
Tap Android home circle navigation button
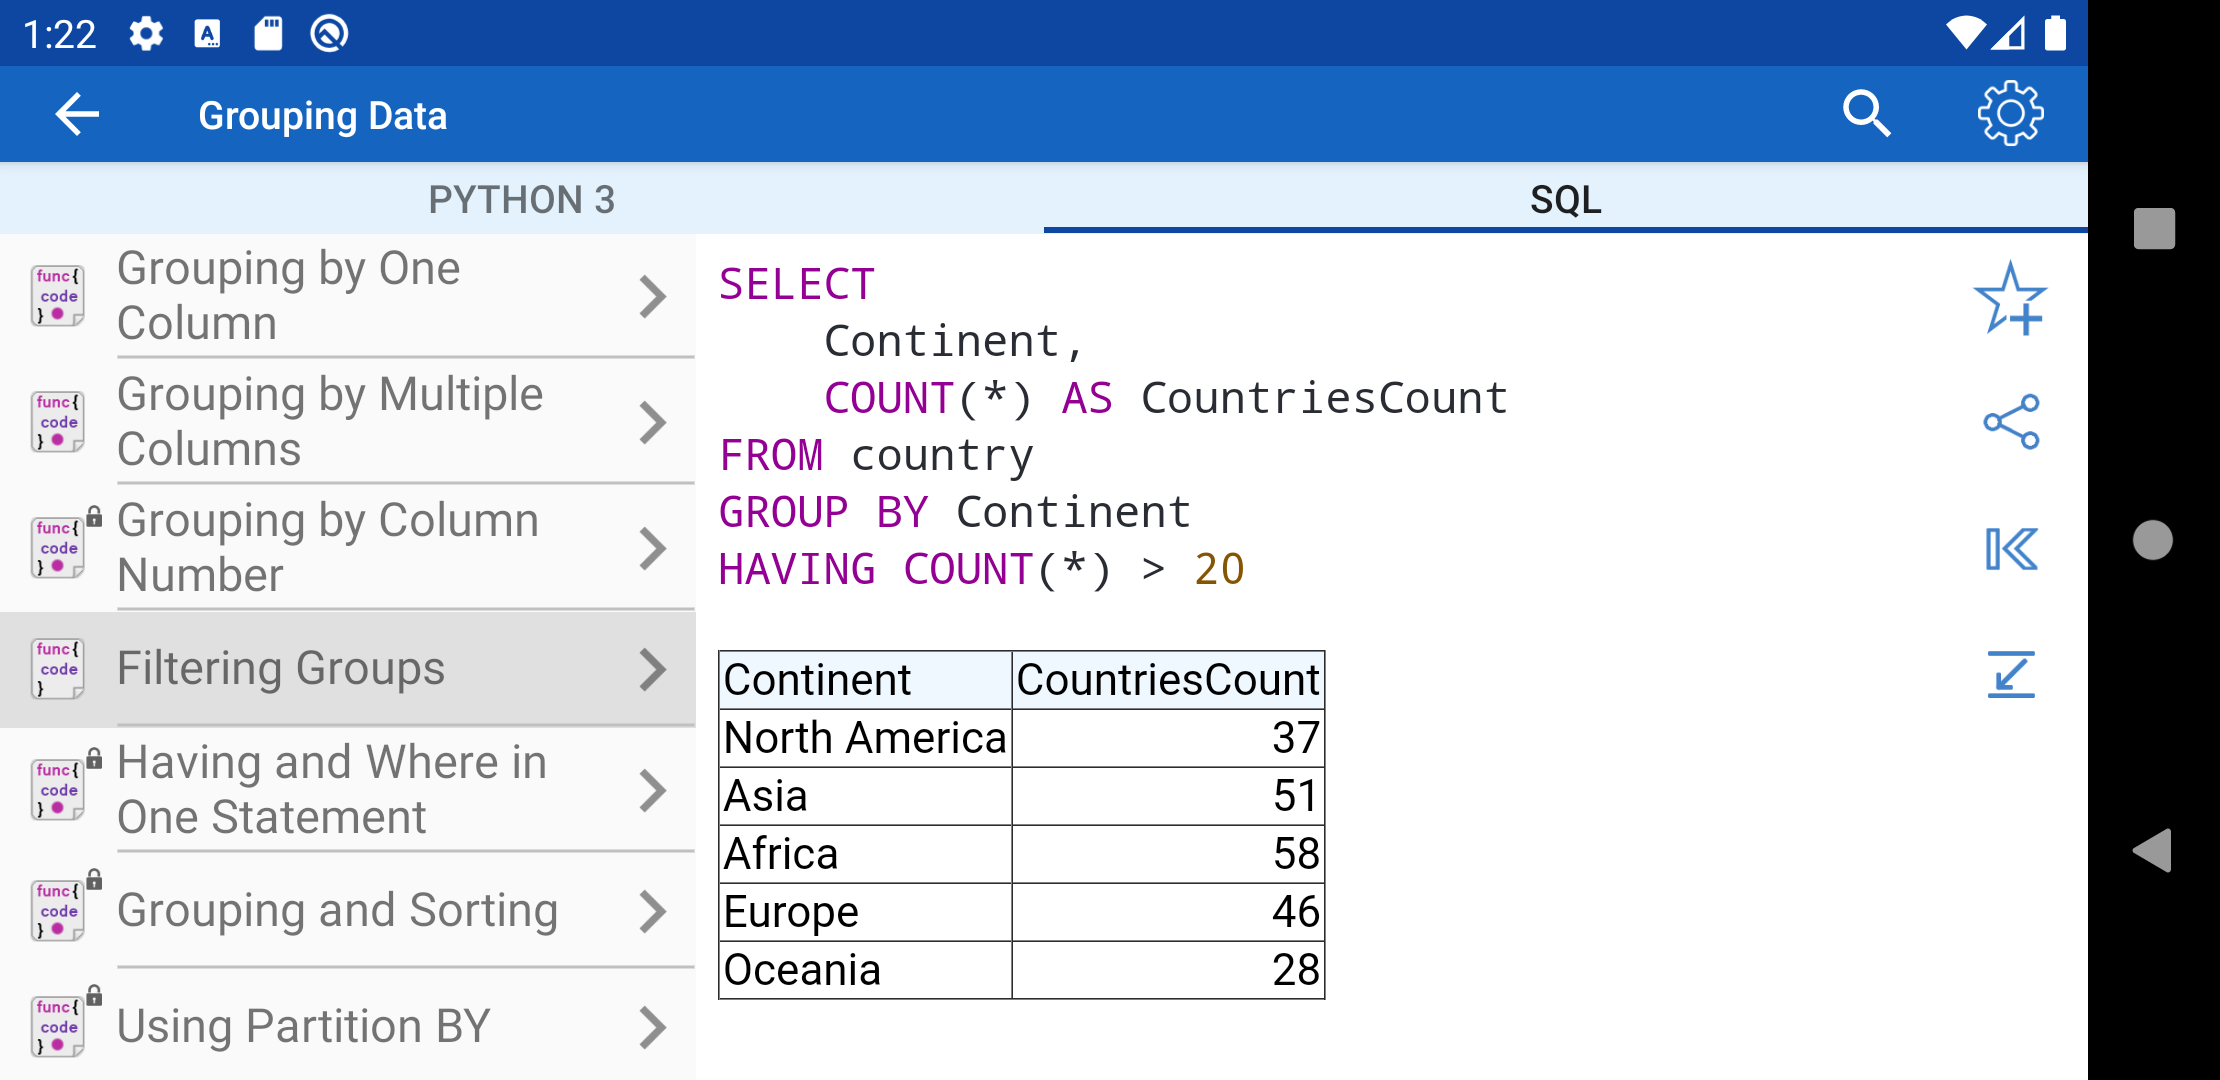2153,540
